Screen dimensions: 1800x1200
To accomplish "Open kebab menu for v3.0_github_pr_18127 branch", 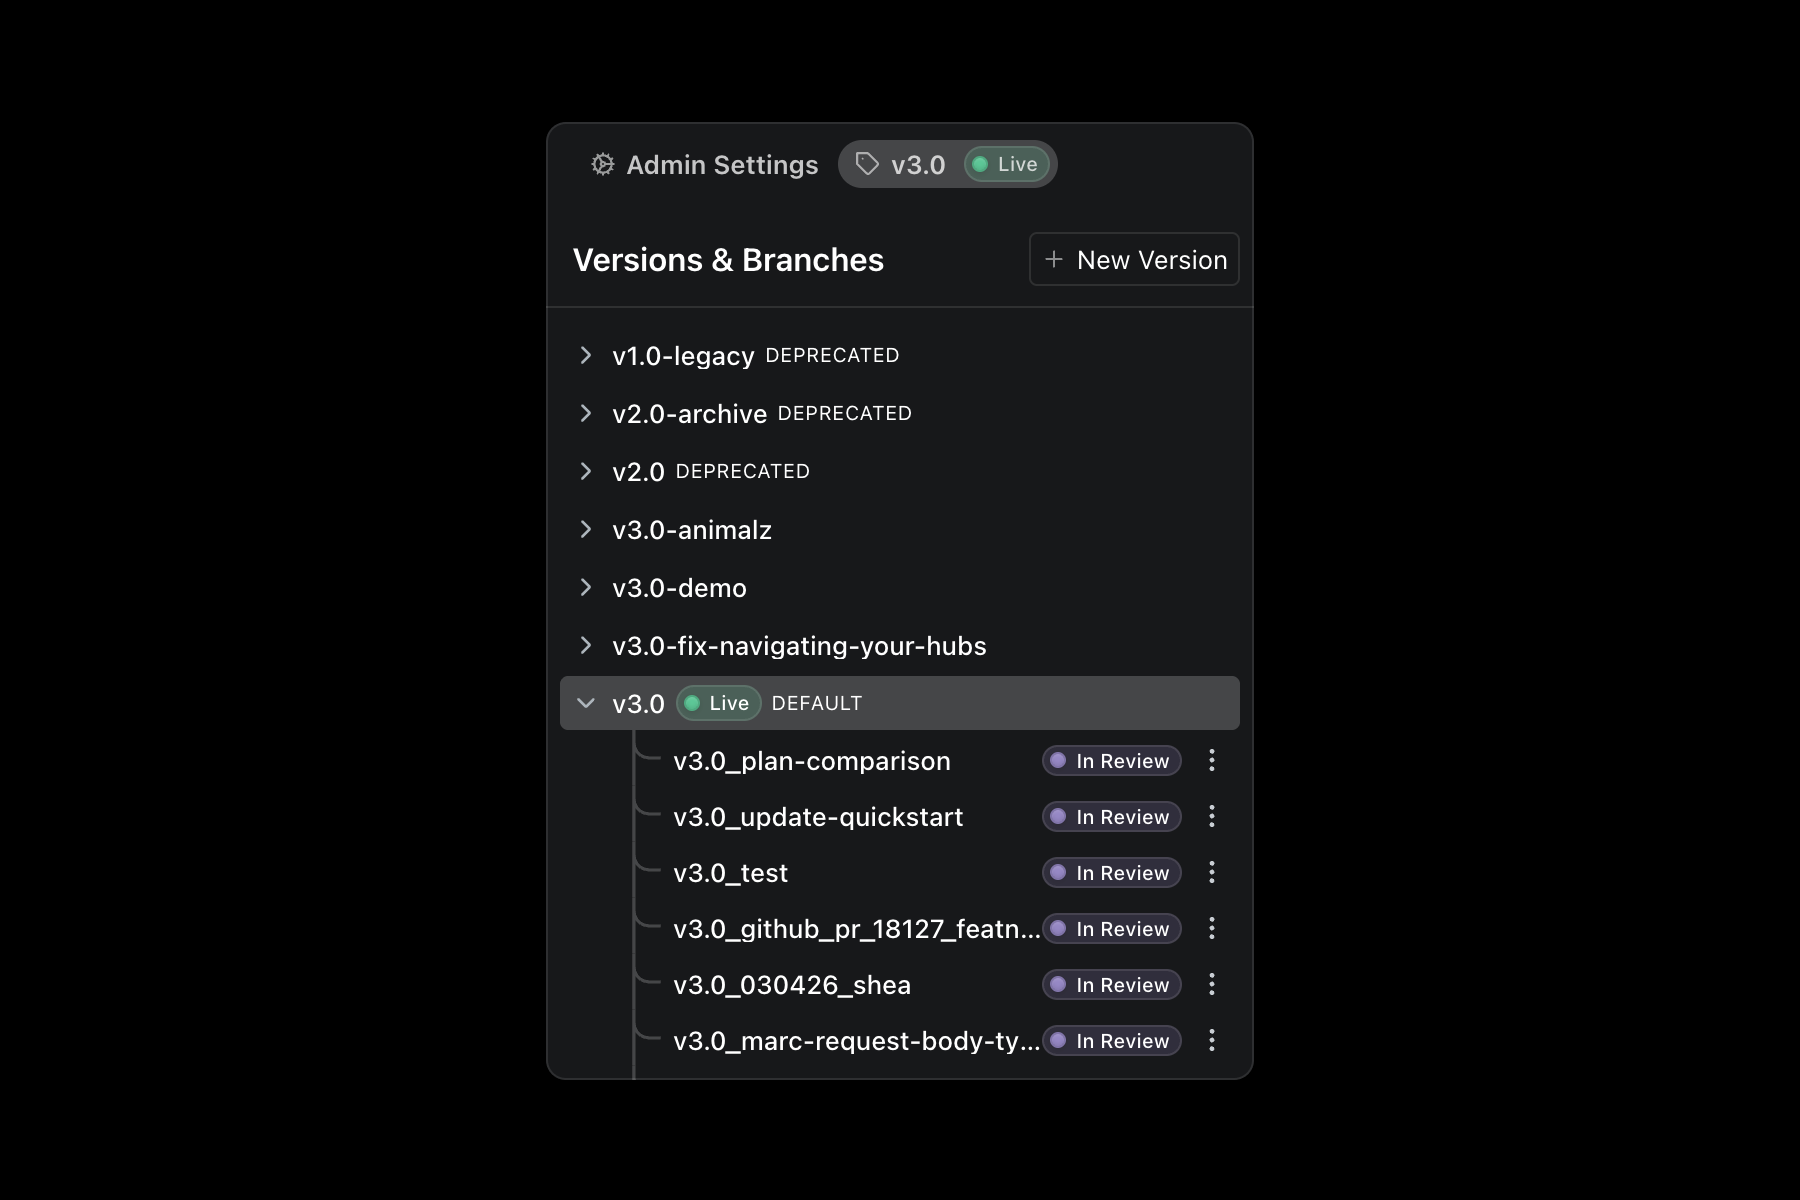I will [1212, 929].
